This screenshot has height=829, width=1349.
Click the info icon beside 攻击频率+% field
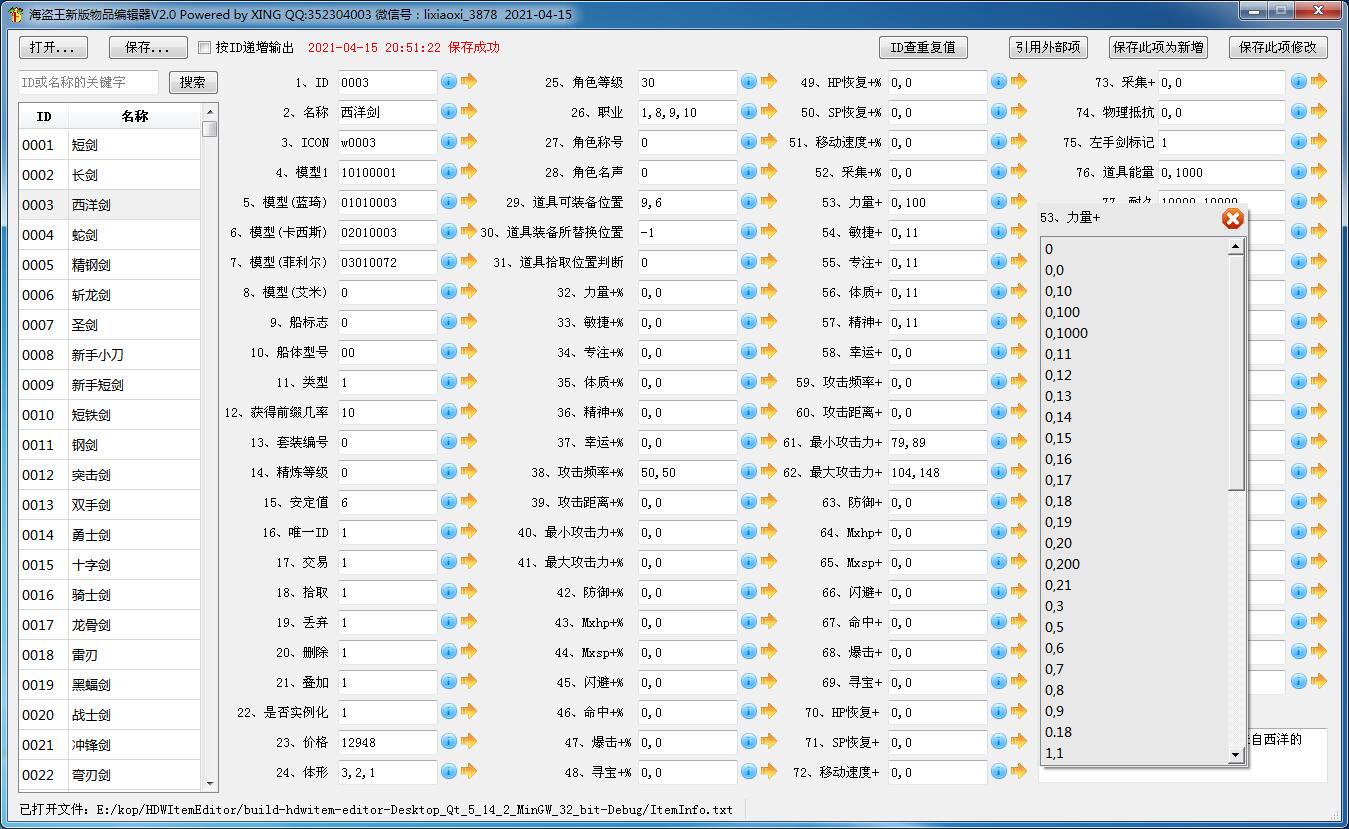pos(749,472)
